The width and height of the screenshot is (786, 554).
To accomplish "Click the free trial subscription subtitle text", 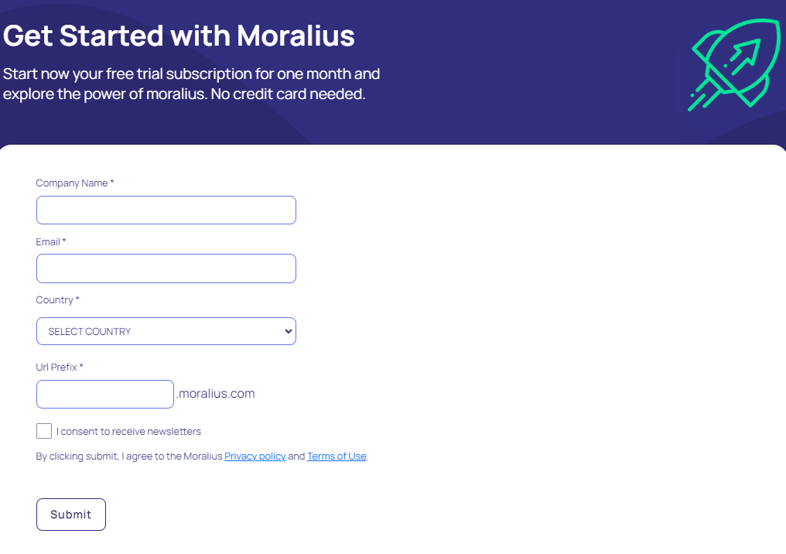I will pyautogui.click(x=191, y=84).
